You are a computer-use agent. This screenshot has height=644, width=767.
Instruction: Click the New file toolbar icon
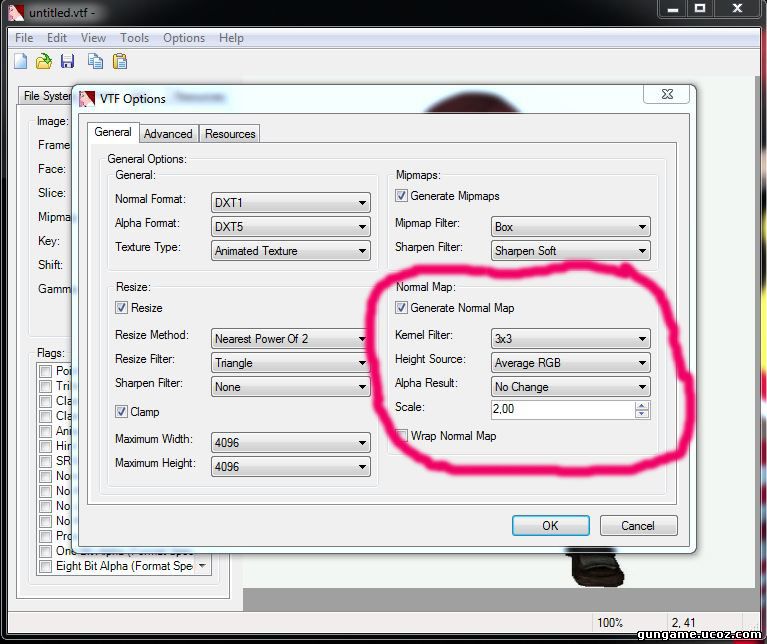[x=21, y=62]
